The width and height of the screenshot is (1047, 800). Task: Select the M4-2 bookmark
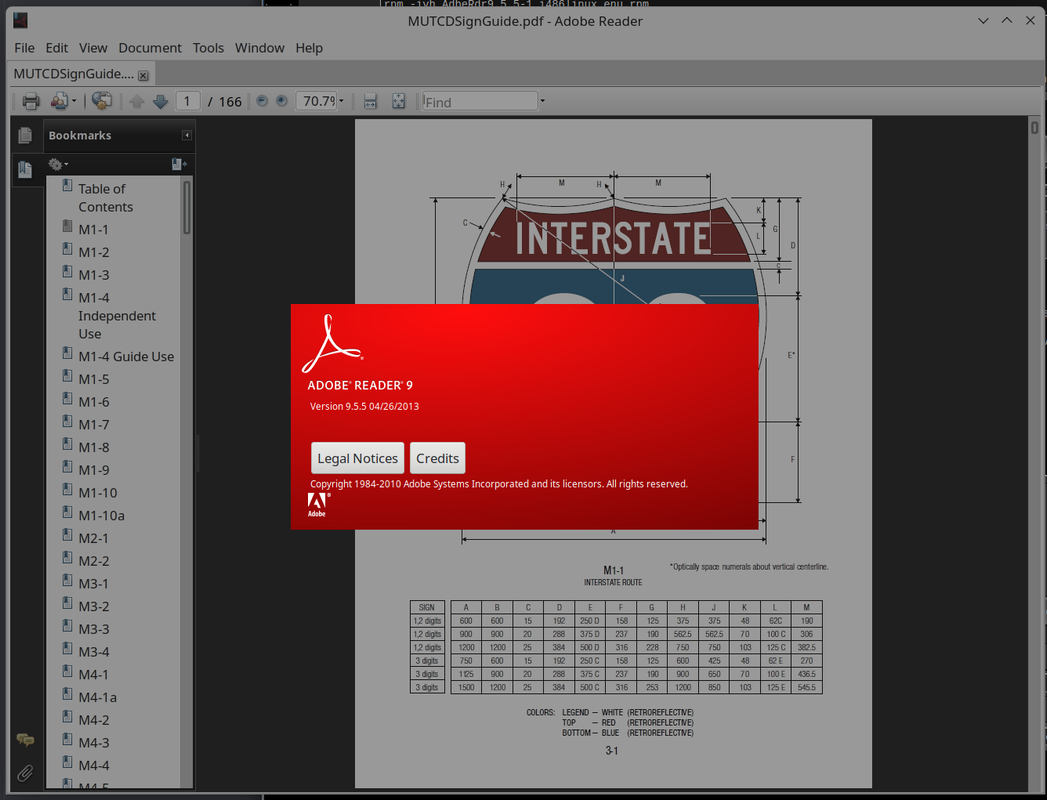coord(93,720)
